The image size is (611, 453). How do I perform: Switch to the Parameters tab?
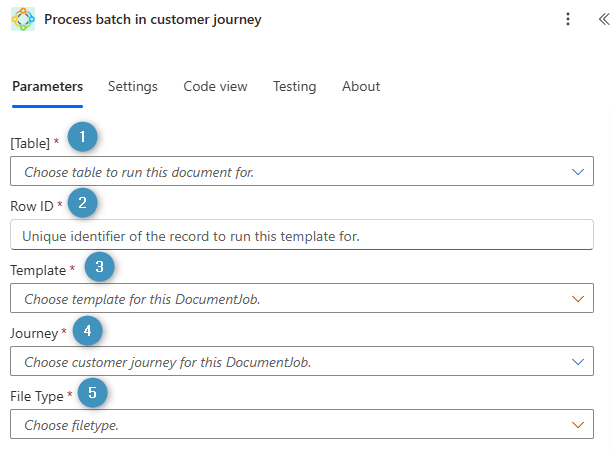point(47,87)
